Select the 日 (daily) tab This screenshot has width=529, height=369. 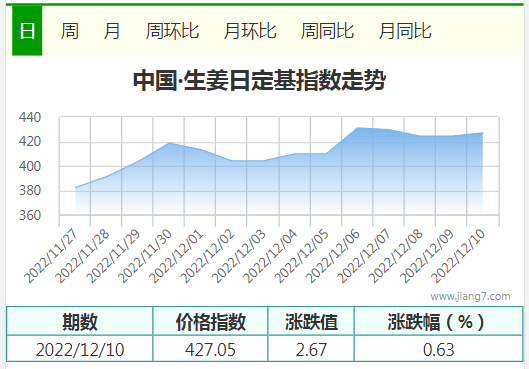coord(27,31)
